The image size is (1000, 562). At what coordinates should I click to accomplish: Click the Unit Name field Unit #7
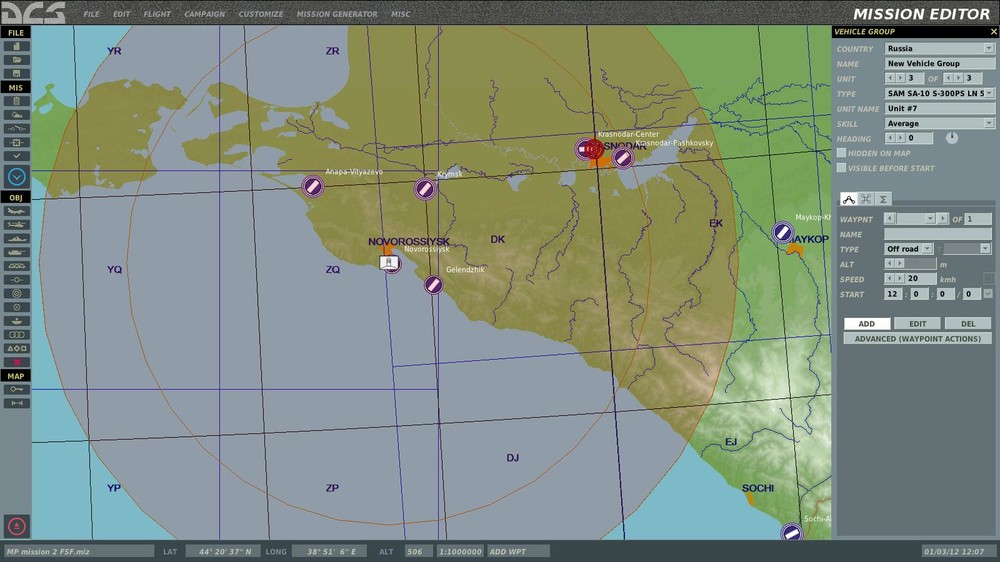[939, 108]
